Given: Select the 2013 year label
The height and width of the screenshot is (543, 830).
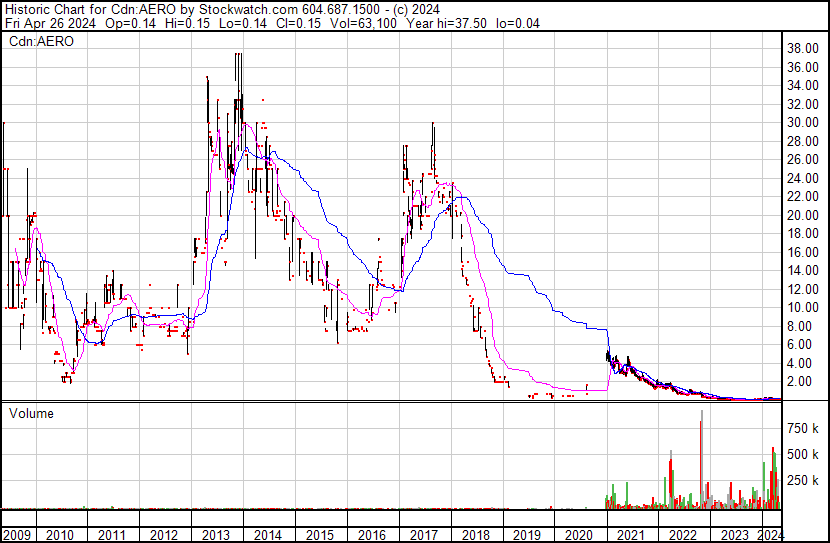Looking at the screenshot, I should 215,535.
